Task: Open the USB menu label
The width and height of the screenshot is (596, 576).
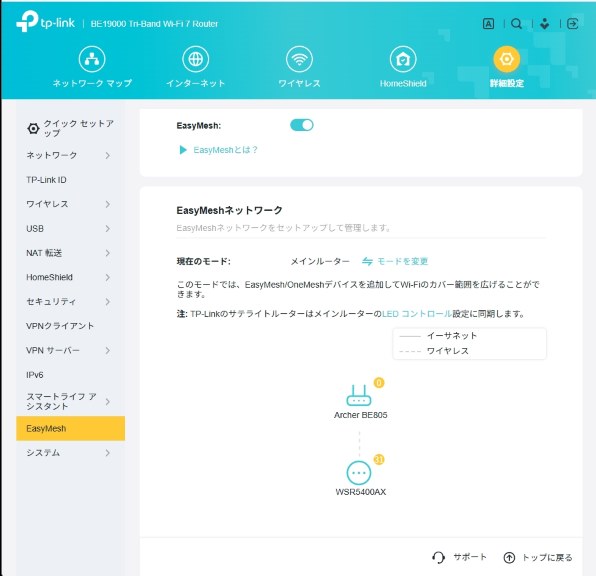Action: [x=35, y=228]
